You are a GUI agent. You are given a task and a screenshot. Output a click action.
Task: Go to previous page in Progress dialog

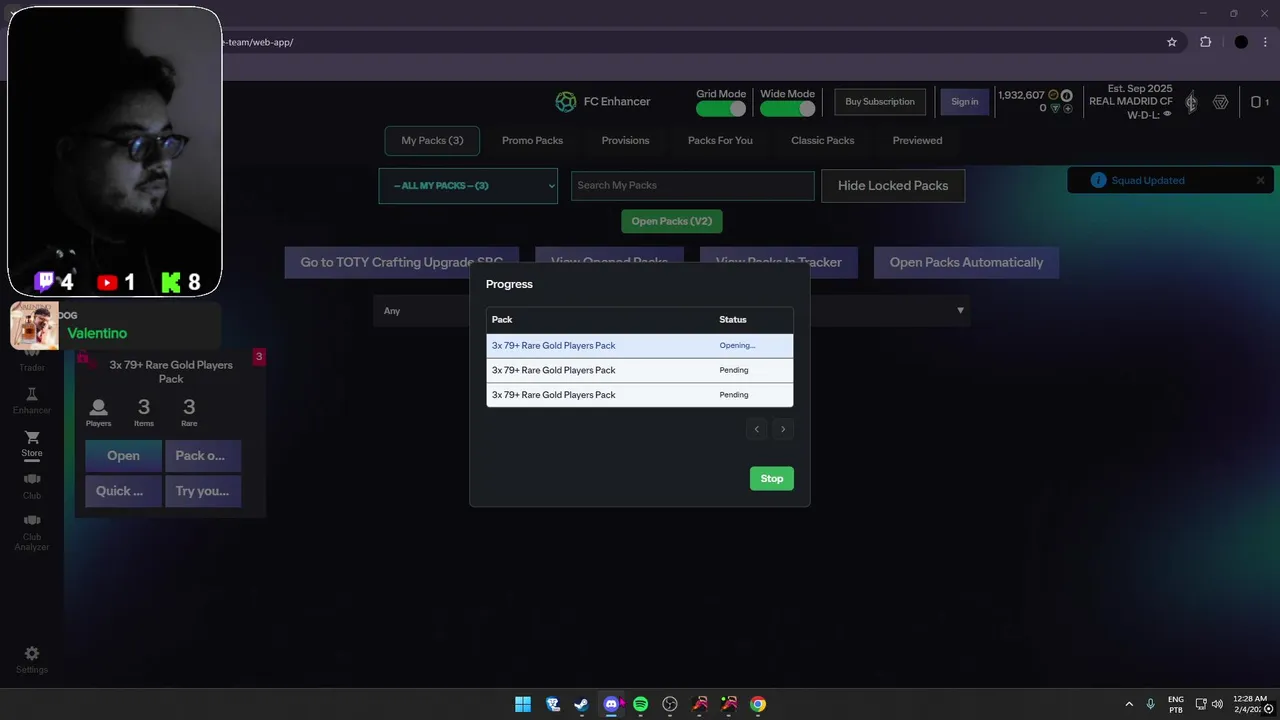click(757, 429)
